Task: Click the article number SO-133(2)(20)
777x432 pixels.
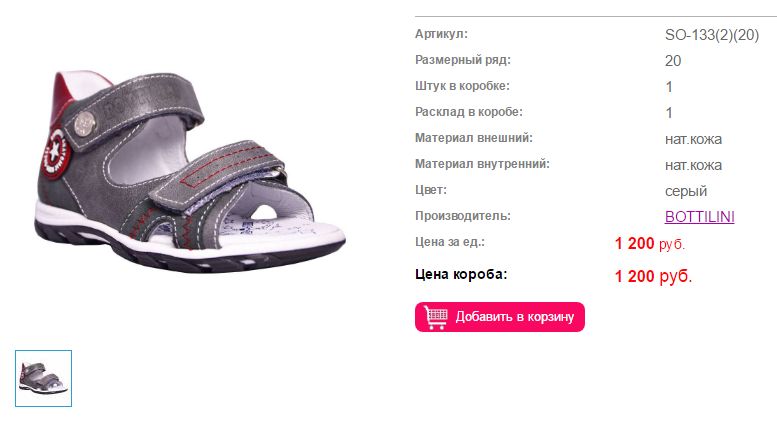Action: click(x=712, y=35)
